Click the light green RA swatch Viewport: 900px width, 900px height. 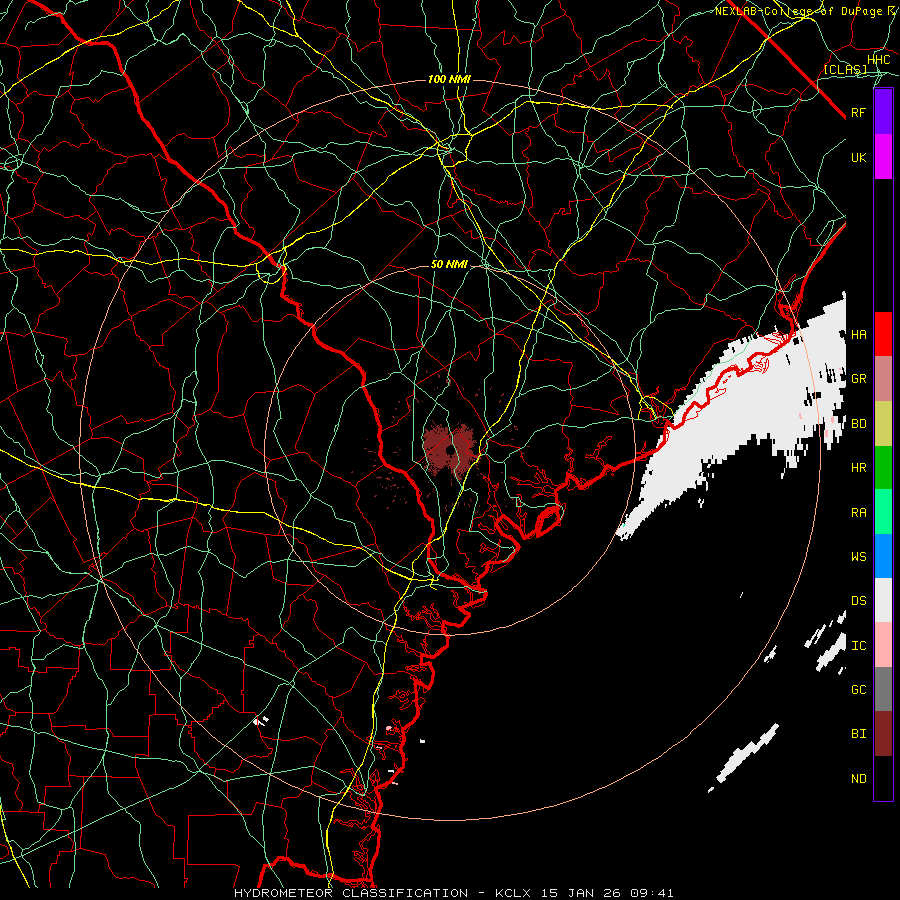coord(883,512)
